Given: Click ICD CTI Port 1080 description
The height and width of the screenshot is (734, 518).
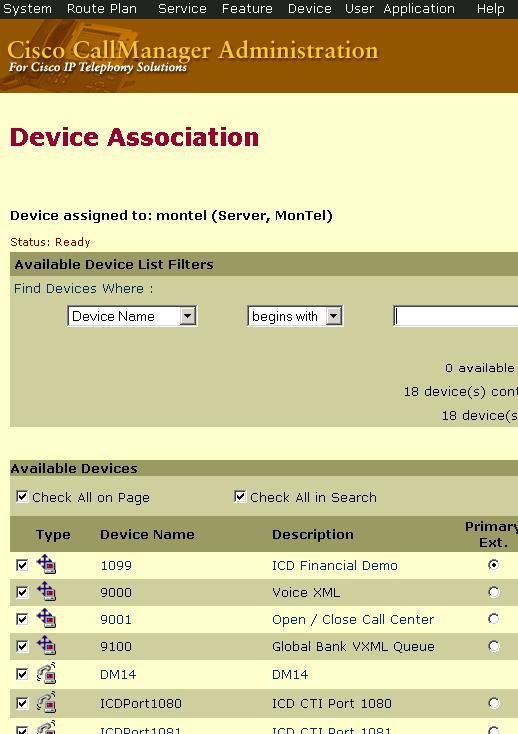Looking at the screenshot, I should pos(332,704).
